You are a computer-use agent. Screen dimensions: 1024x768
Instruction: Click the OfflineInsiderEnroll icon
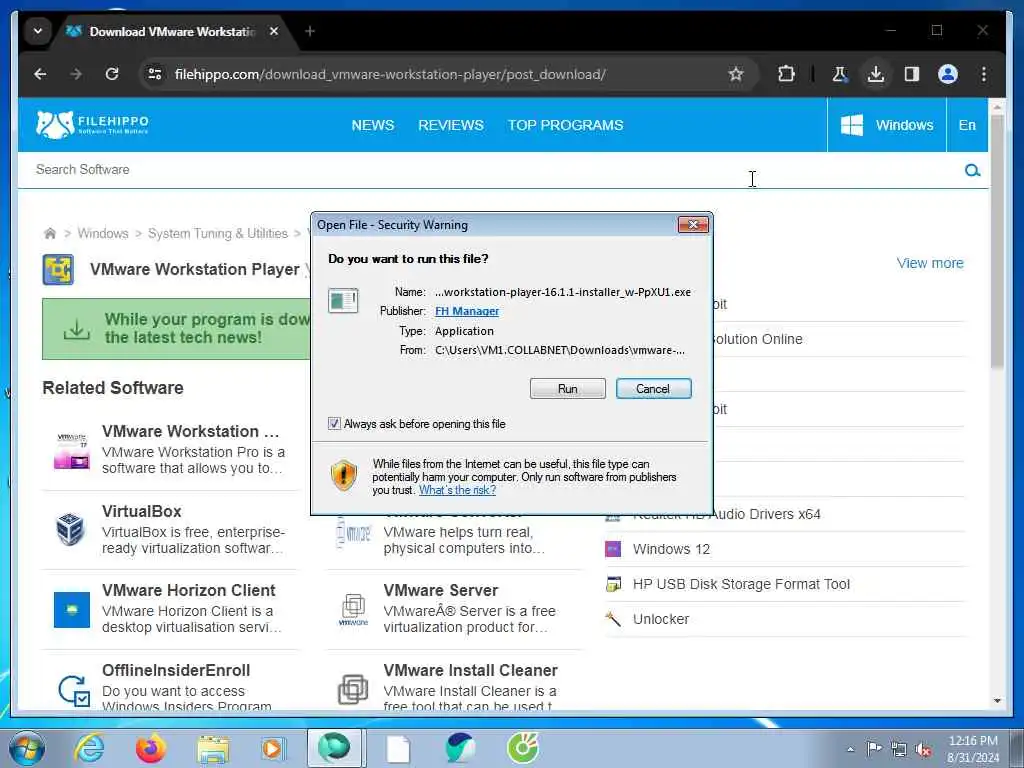coord(73,690)
